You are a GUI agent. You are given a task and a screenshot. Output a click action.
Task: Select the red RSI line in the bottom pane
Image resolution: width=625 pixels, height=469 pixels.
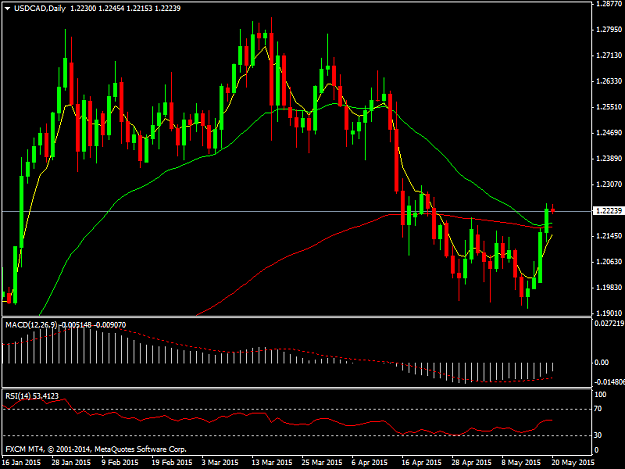pos(279,420)
